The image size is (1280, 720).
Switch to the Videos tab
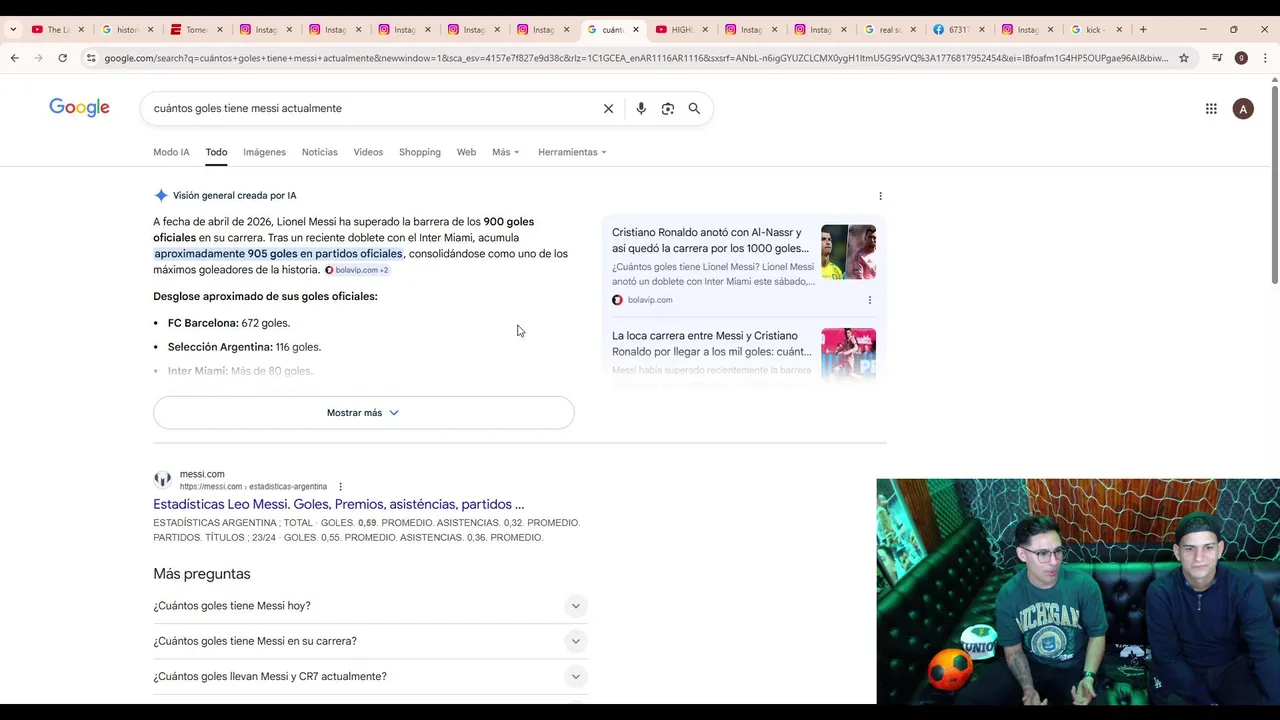pos(368,152)
